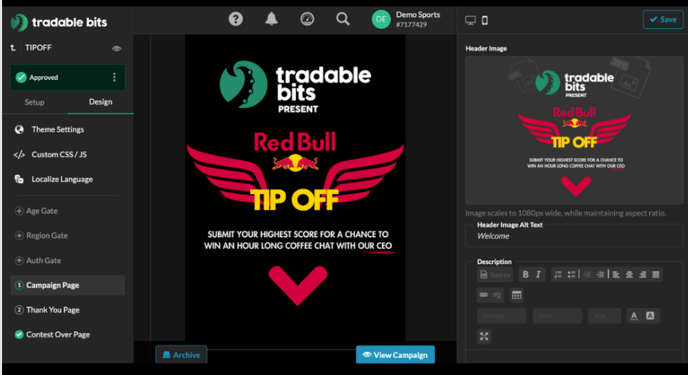Switch to the Design tab
The image size is (688, 375).
[100, 102]
